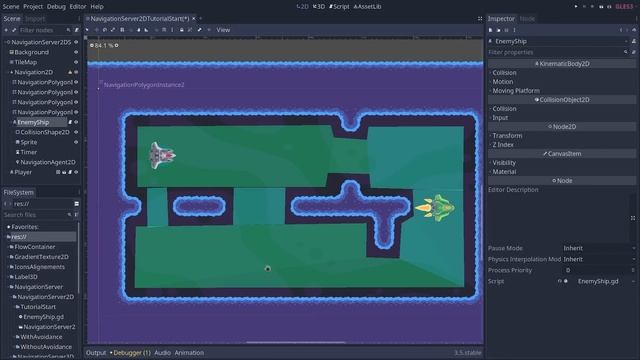The width and height of the screenshot is (640, 360).
Task: Select the Select Mode arrow tool
Action: tap(87, 30)
